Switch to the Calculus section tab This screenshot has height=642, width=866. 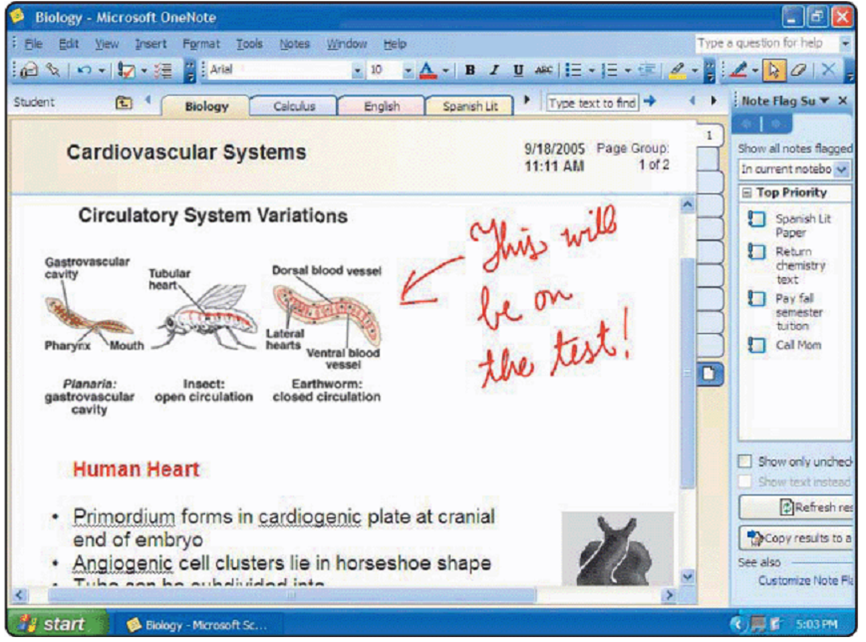tap(294, 106)
